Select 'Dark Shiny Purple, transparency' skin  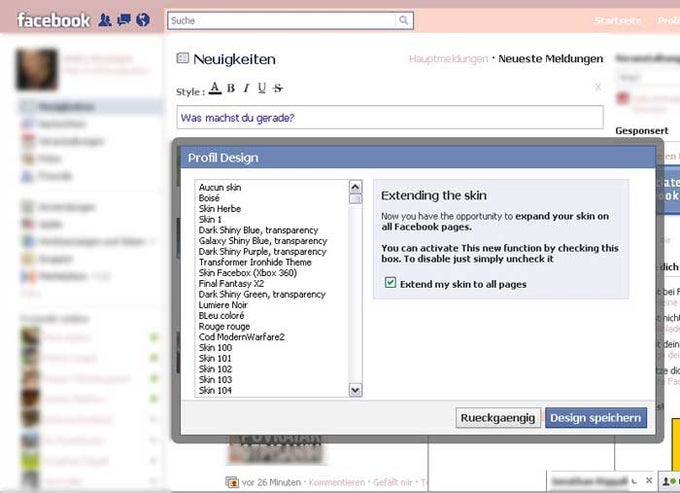(x=262, y=251)
